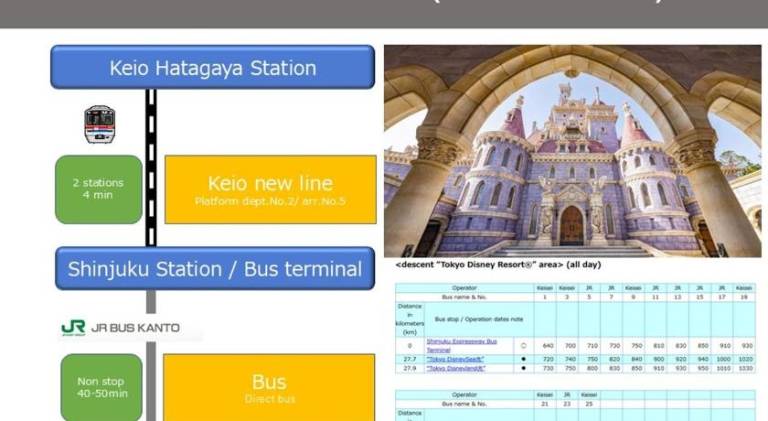Image resolution: width=768 pixels, height=421 pixels.
Task: Click the 720 time in Tokyo DisneySea row
Action: coord(548,359)
